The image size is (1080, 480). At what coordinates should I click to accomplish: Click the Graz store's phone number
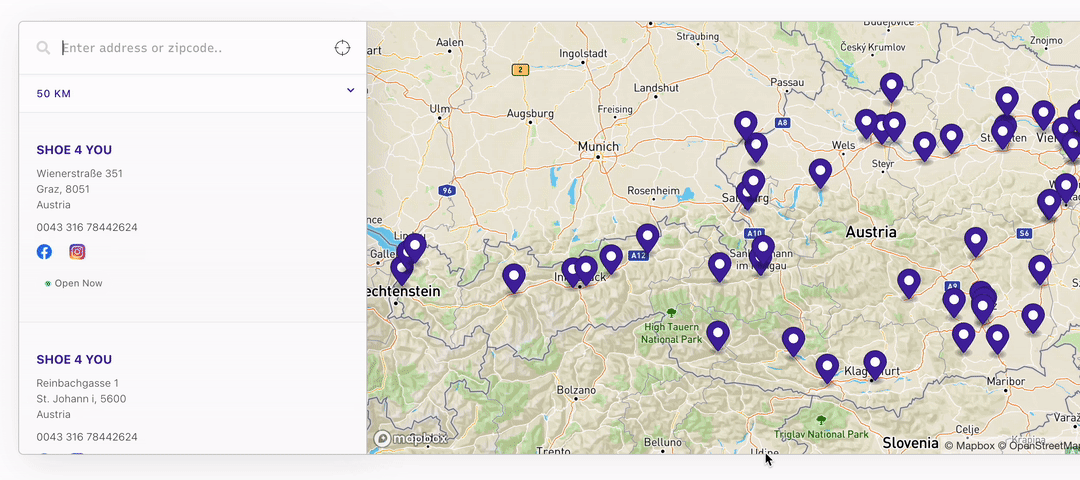pyautogui.click(x=87, y=227)
